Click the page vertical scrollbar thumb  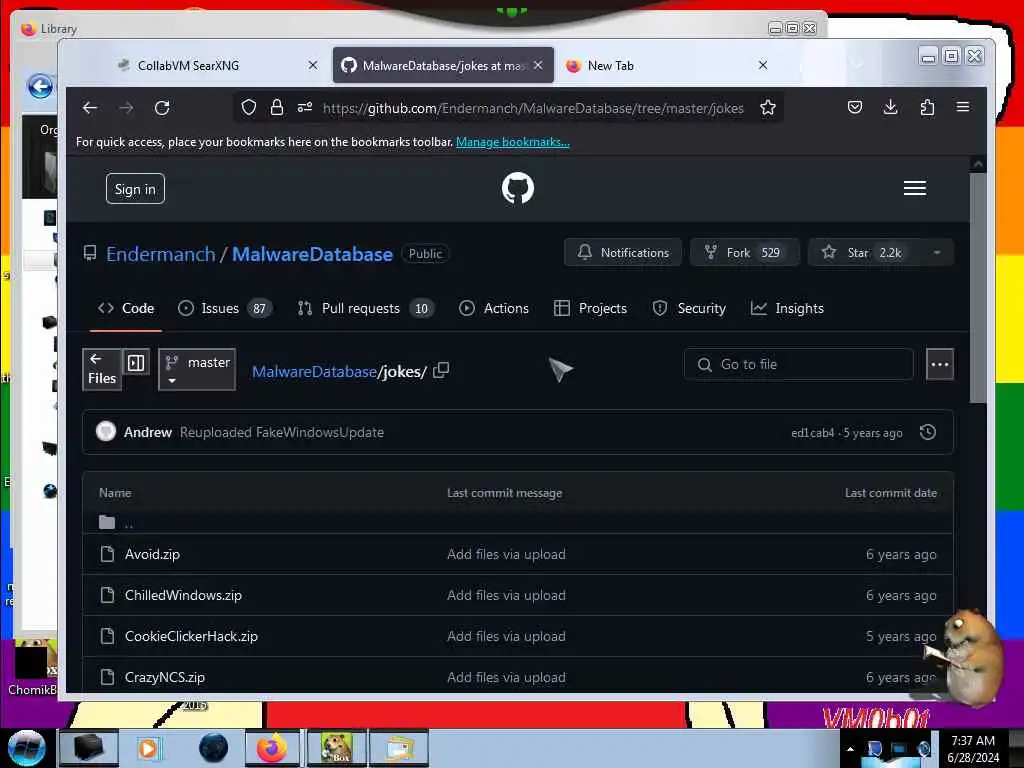tap(978, 287)
